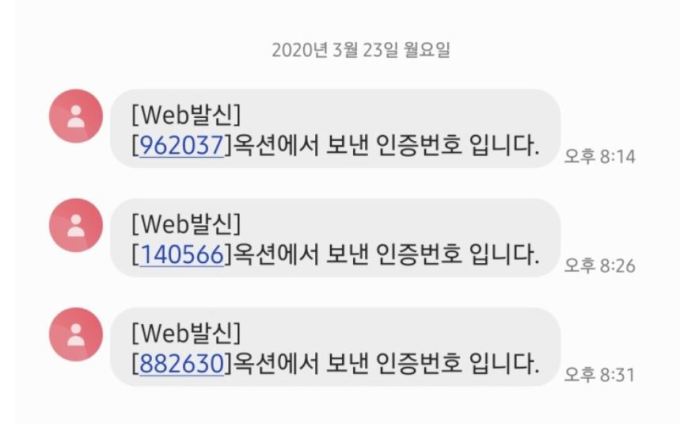The image size is (680, 424).
Task: Select the message bubble received at 8:26
Action: click(335, 238)
